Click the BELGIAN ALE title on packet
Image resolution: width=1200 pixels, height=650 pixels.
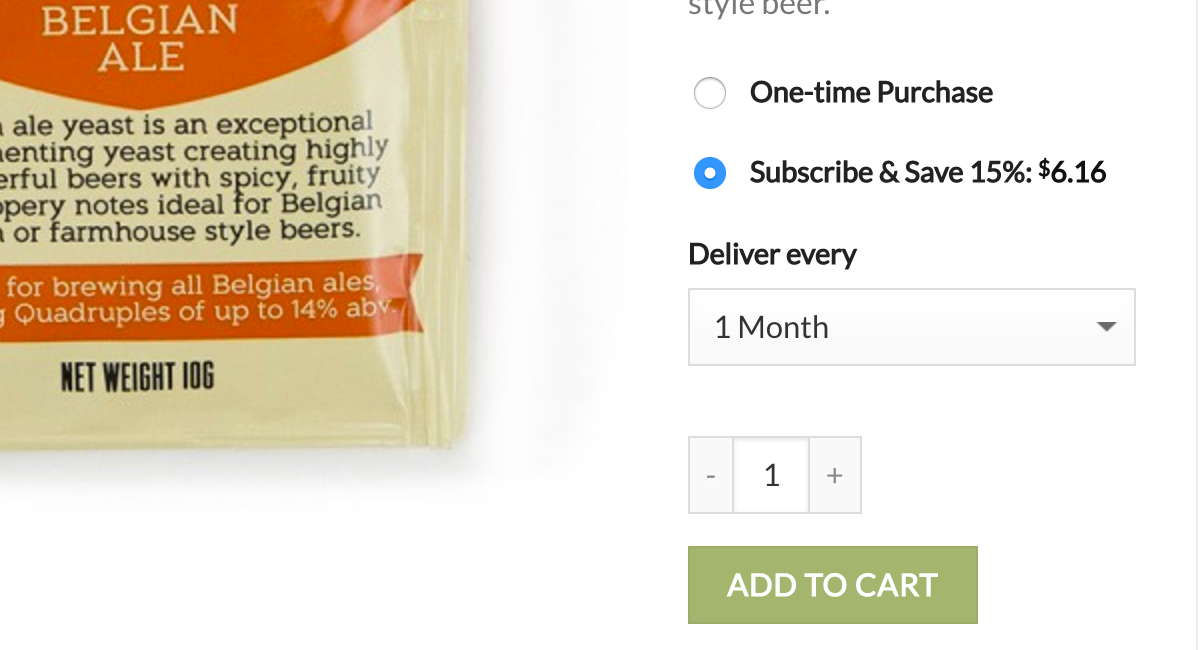pyautogui.click(x=140, y=37)
